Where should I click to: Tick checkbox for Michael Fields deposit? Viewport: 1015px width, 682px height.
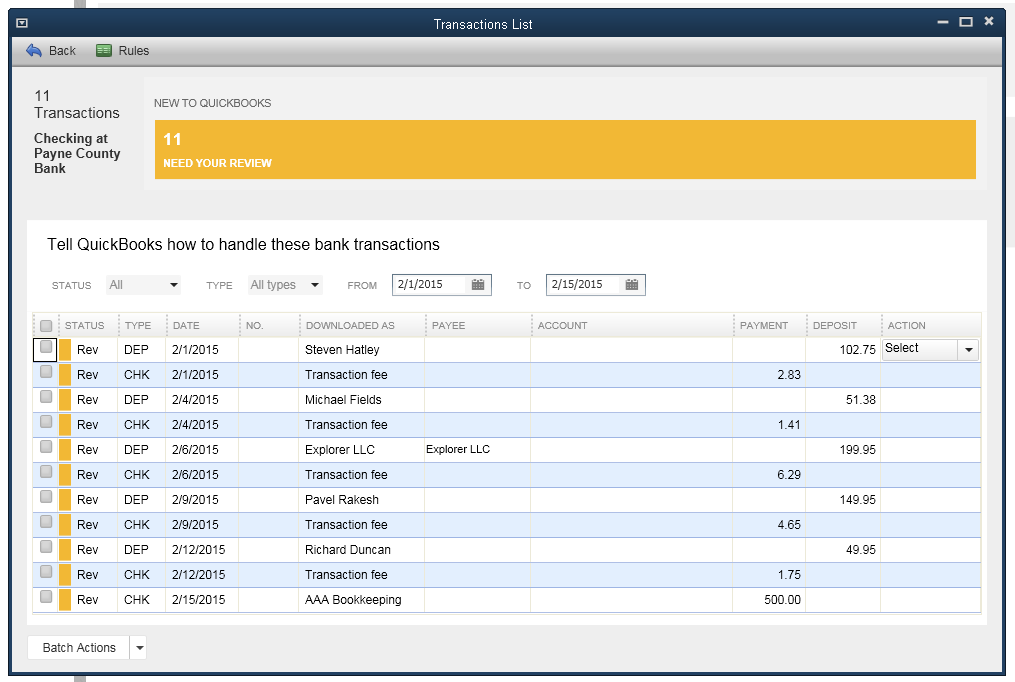[x=46, y=397]
